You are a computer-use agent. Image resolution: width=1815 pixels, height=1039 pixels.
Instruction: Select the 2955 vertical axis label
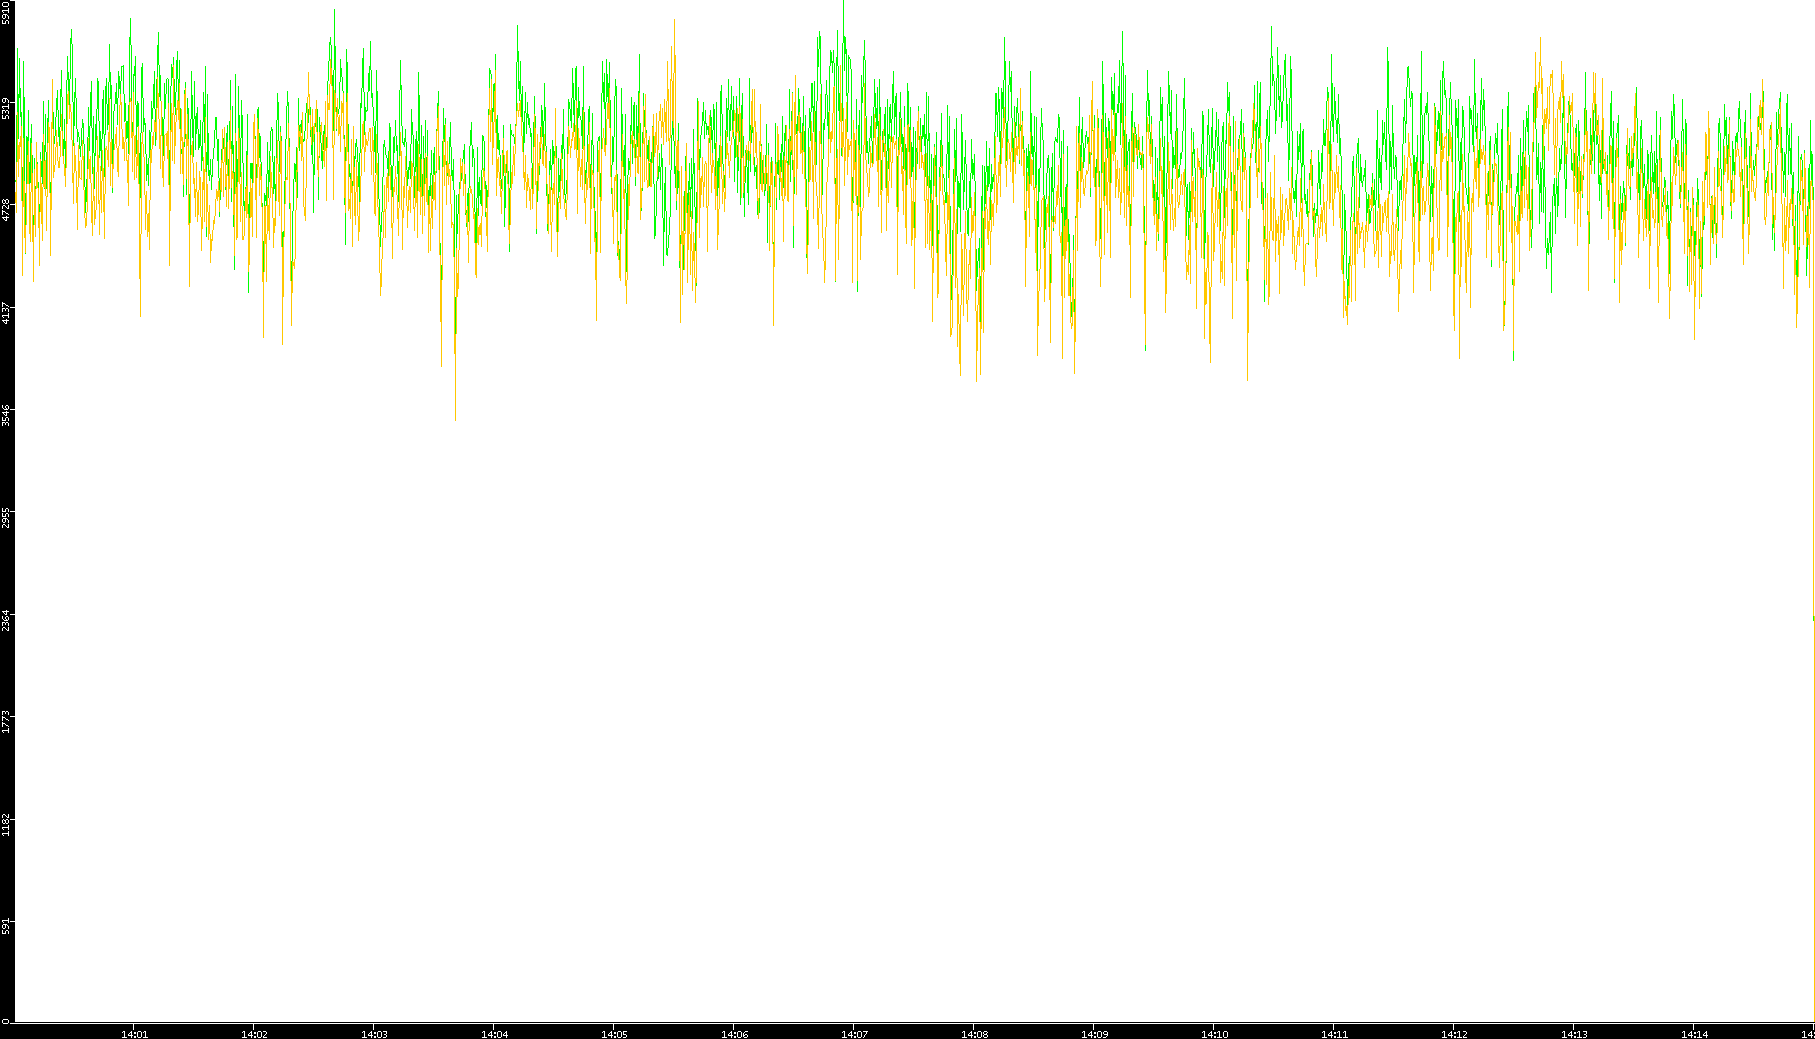click(6, 518)
